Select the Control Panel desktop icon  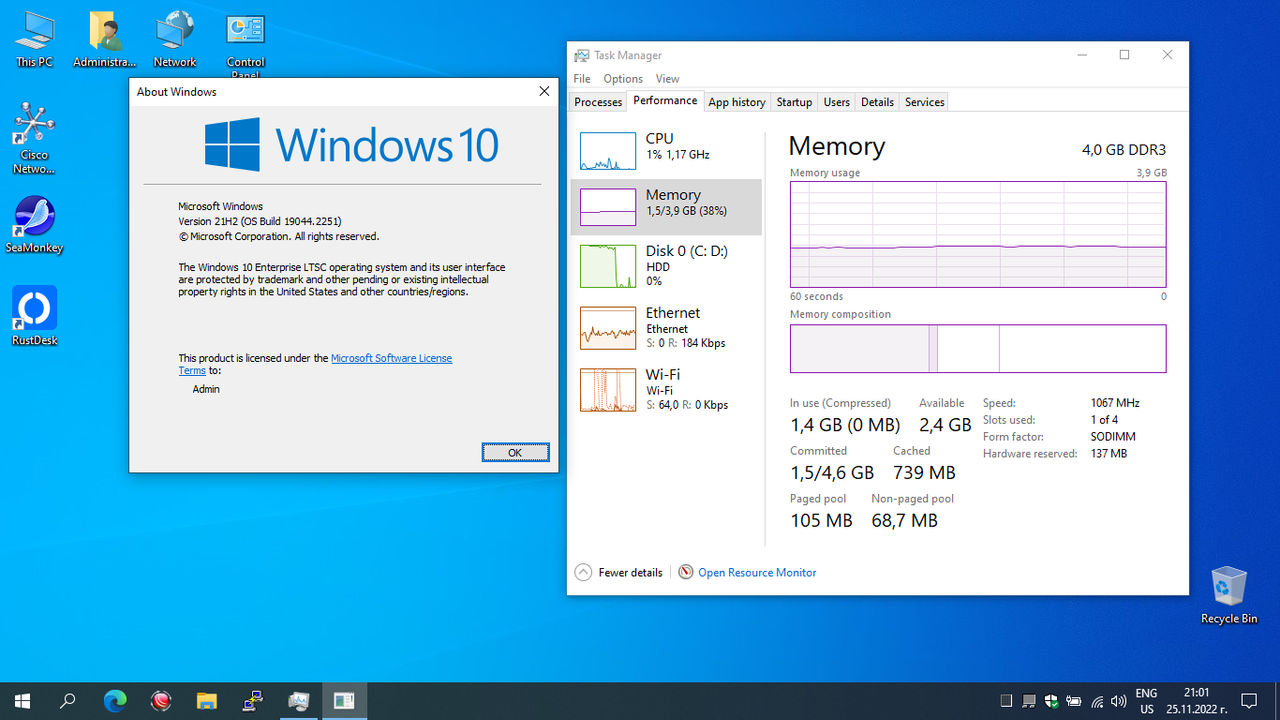245,45
